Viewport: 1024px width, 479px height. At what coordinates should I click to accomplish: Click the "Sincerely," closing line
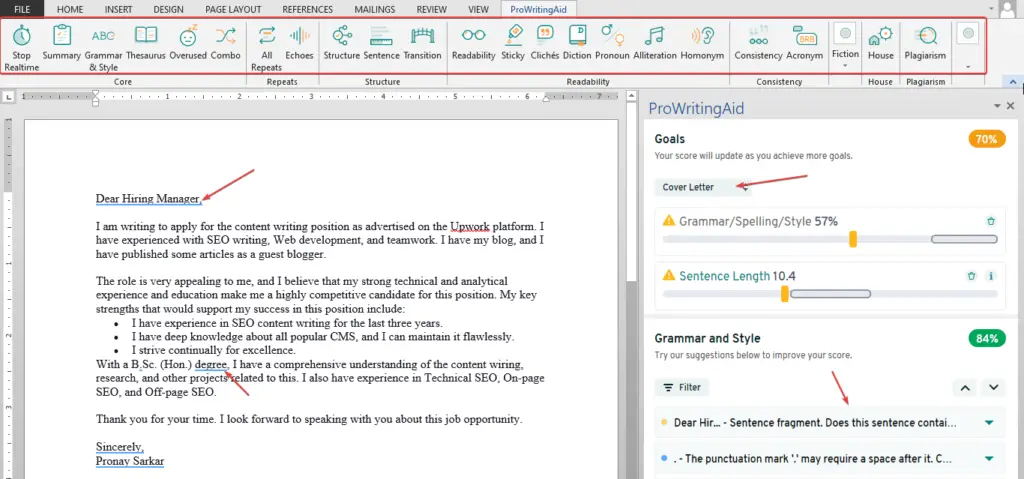(x=120, y=447)
